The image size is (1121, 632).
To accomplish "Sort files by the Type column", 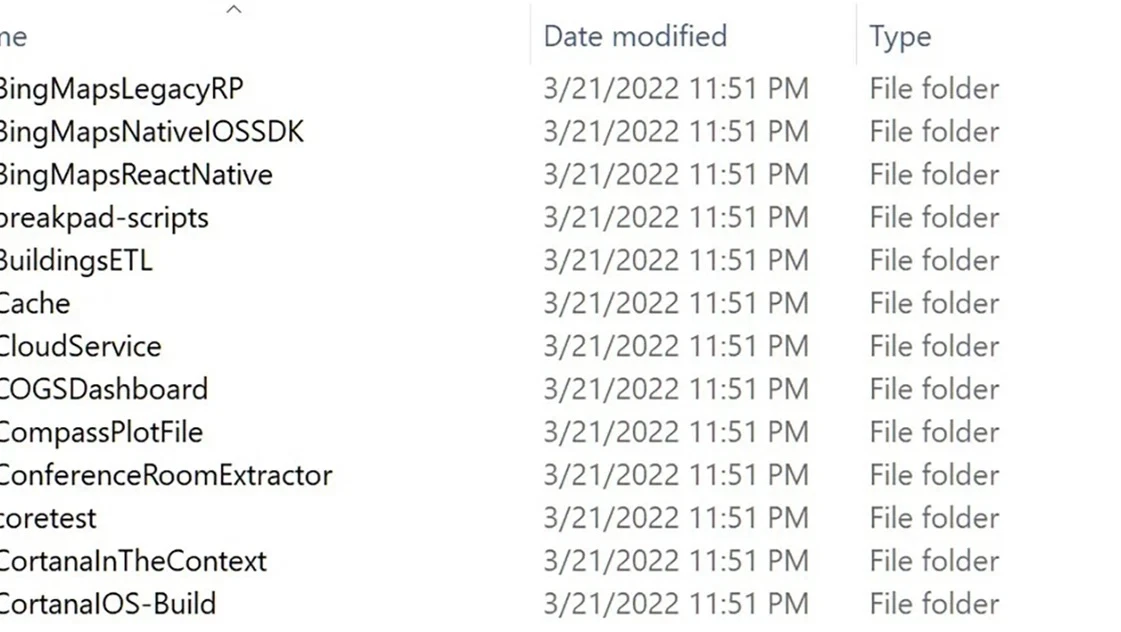I will [x=899, y=36].
